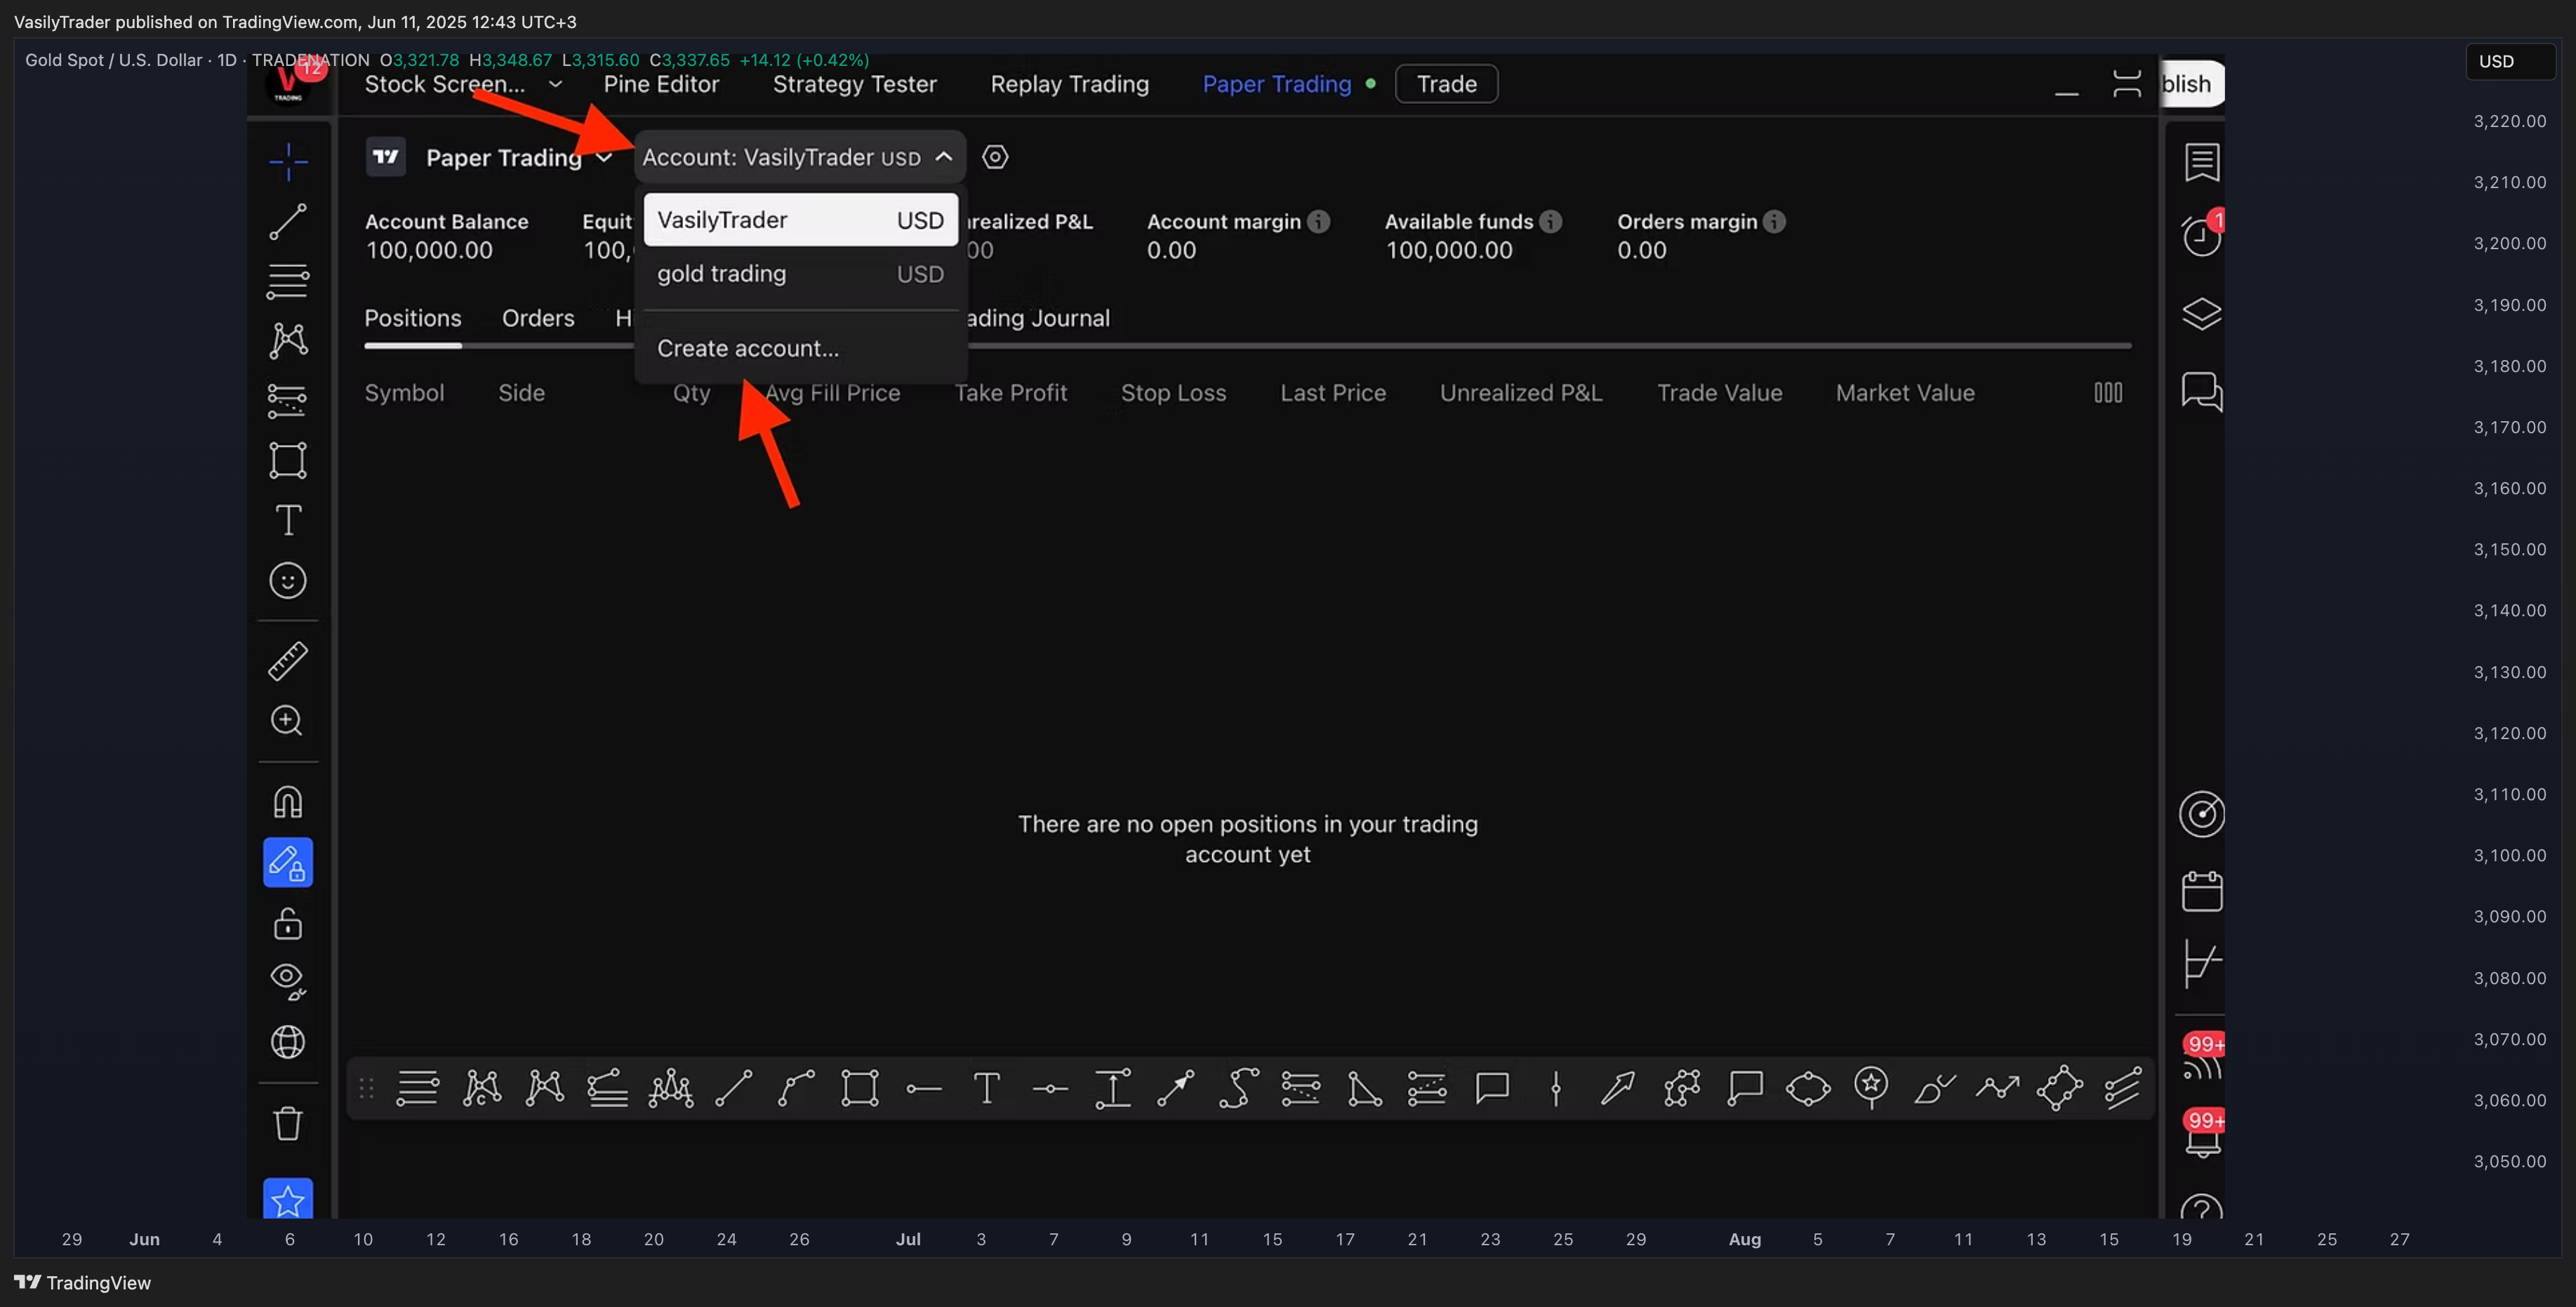
Task: Click the Trade button
Action: [x=1446, y=84]
